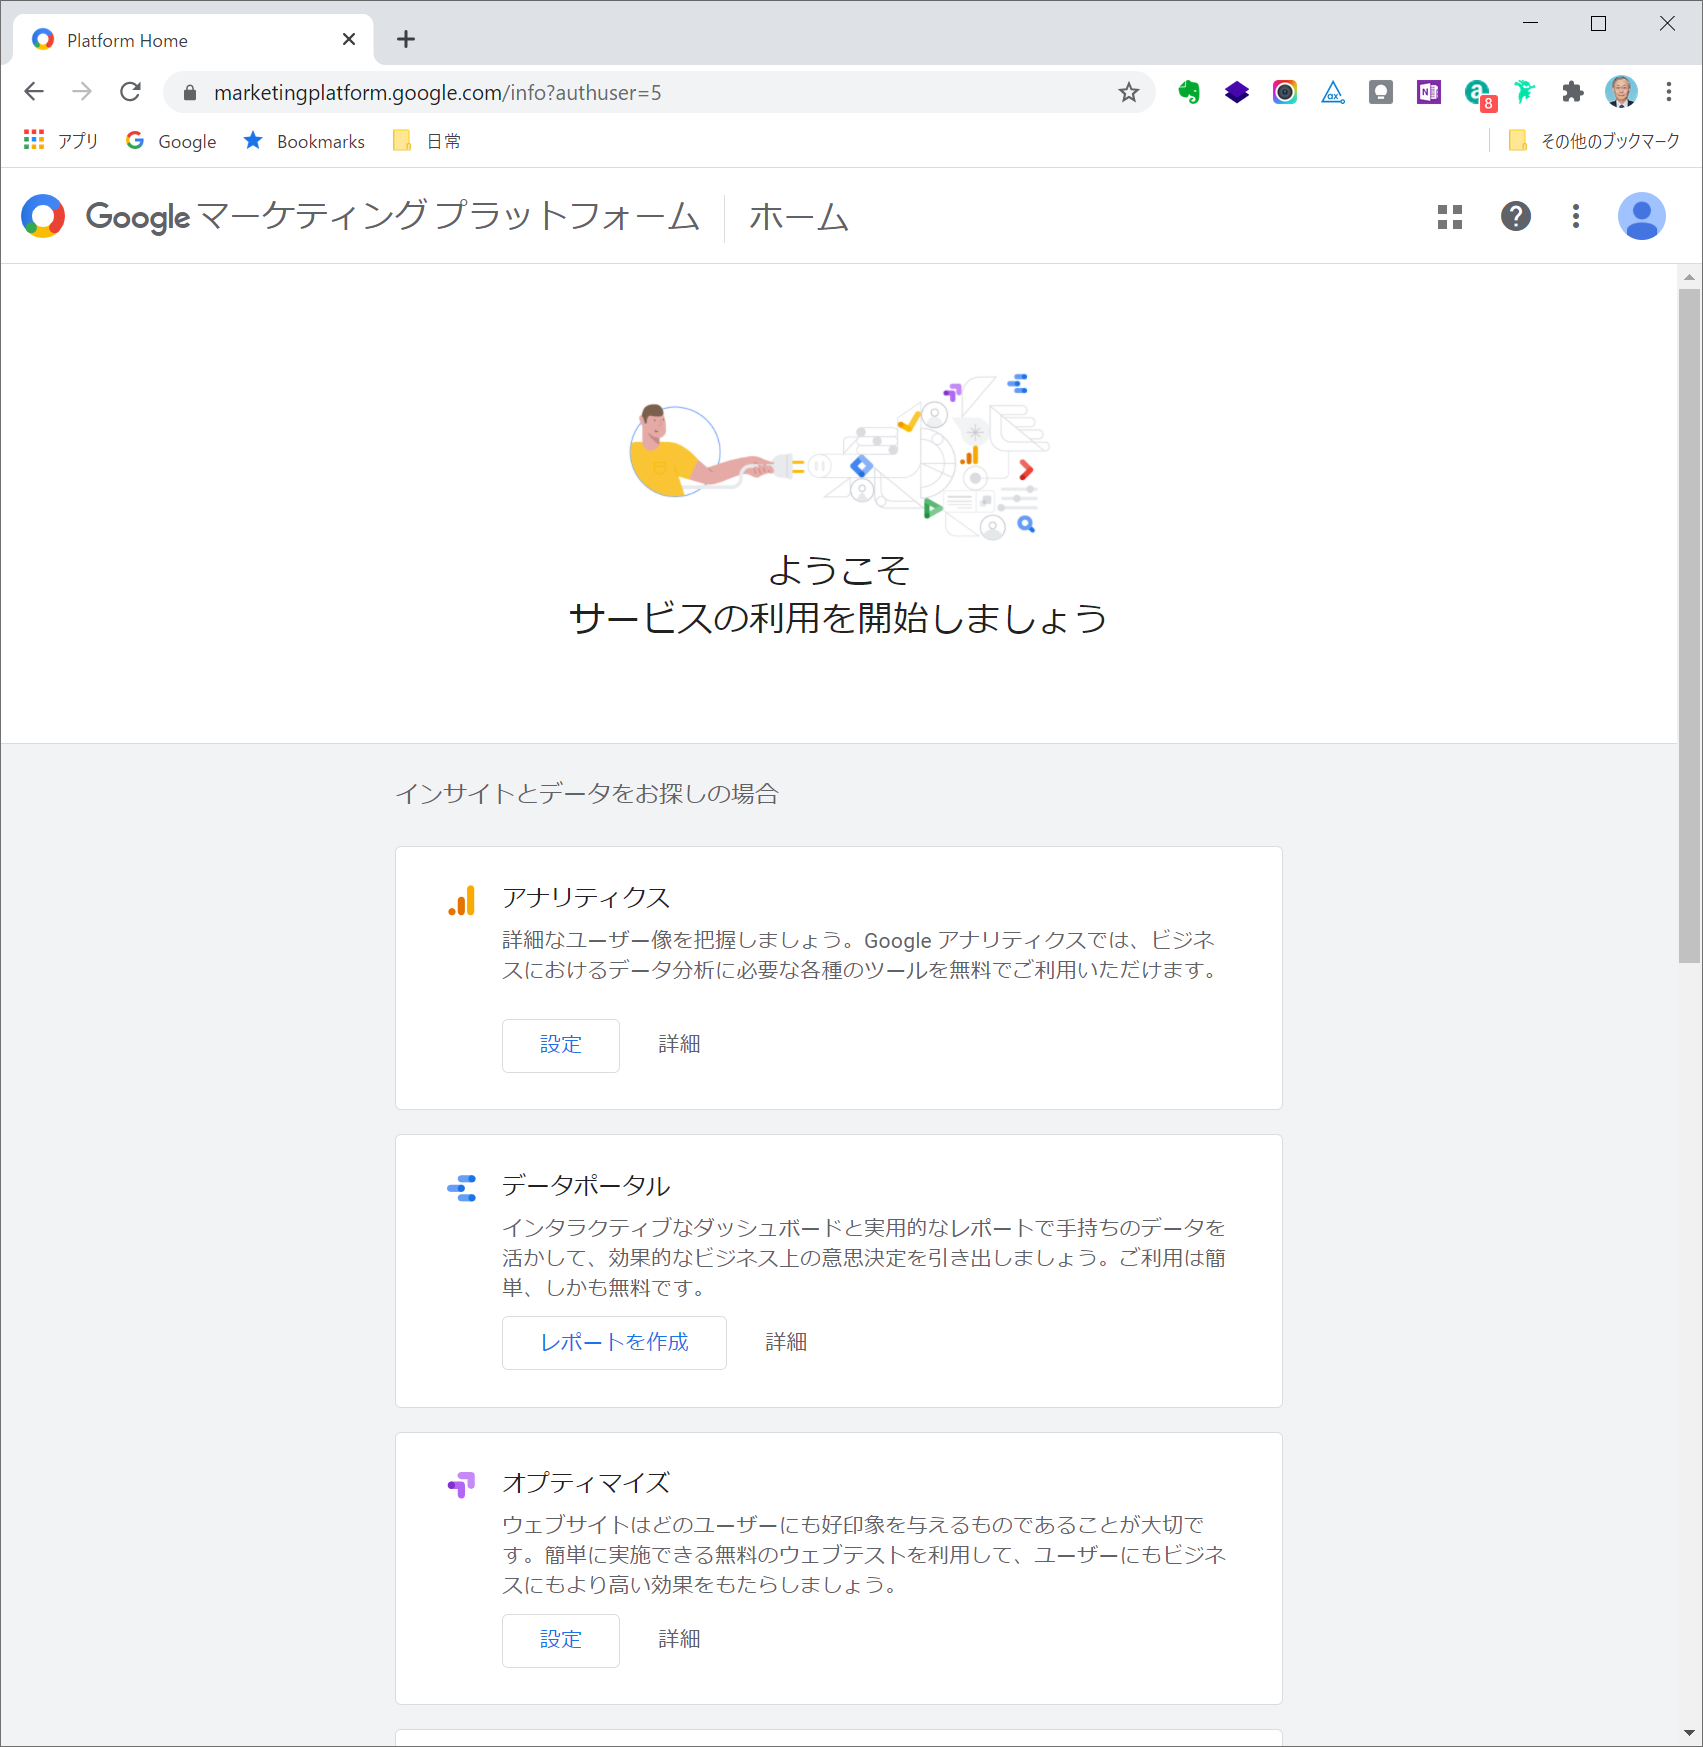Click the scrollbar down arrow
Image resolution: width=1703 pixels, height=1747 pixels.
tap(1689, 1733)
